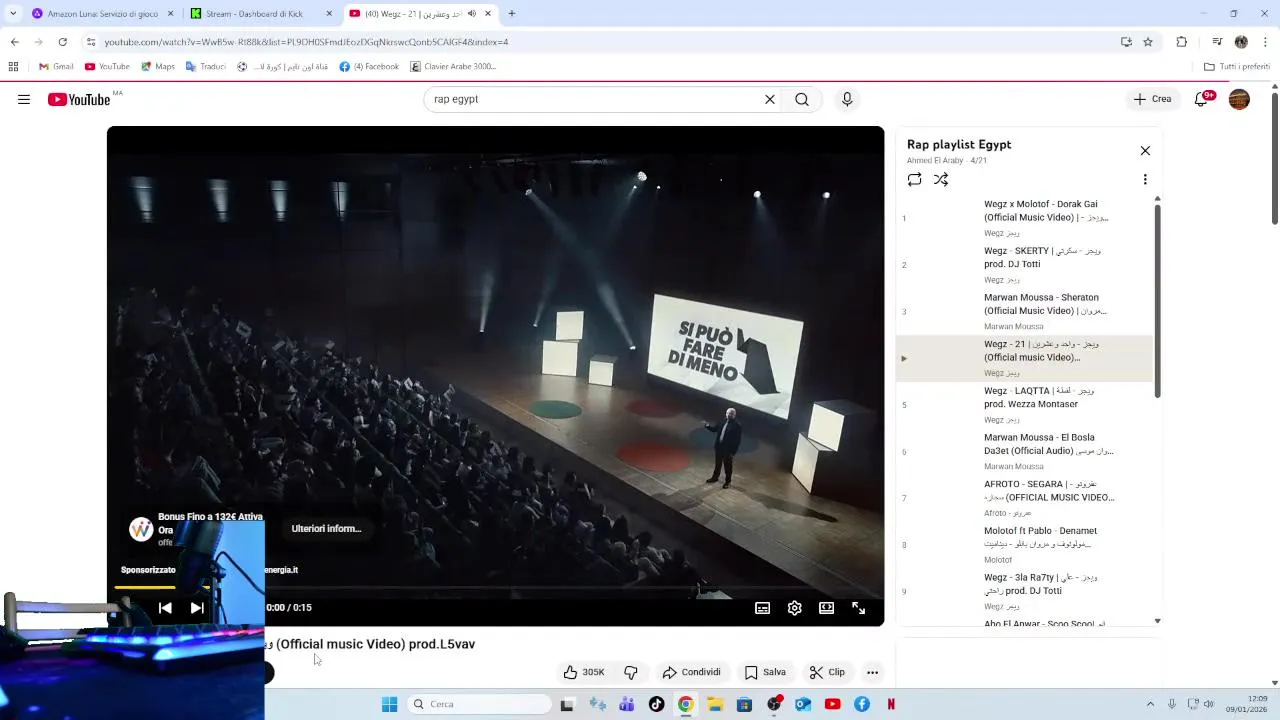Open player settings gear
Viewport: 1280px width, 720px height.
click(x=794, y=607)
